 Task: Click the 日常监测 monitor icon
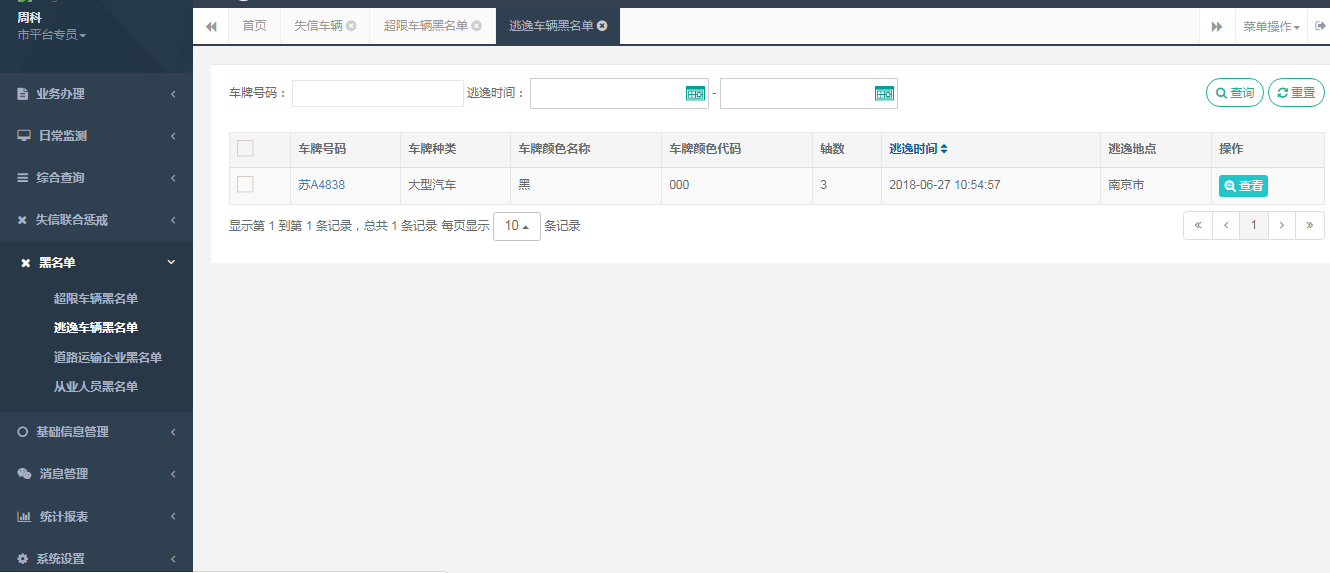pyautogui.click(x=23, y=136)
